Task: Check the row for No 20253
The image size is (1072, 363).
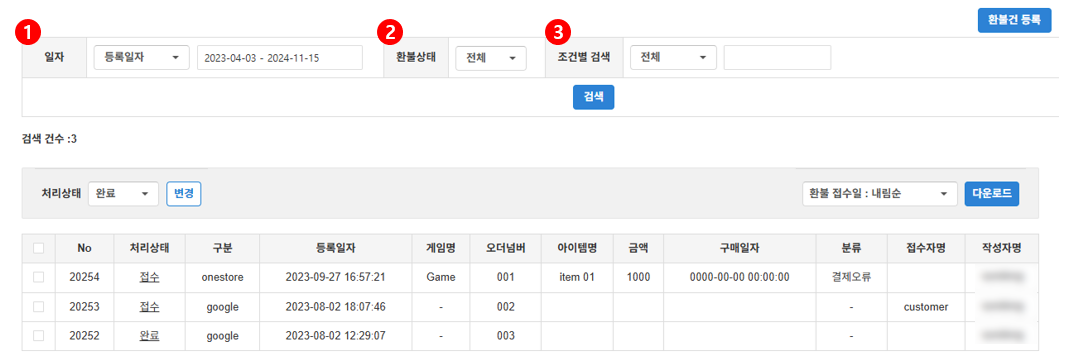Action: pyautogui.click(x=39, y=306)
